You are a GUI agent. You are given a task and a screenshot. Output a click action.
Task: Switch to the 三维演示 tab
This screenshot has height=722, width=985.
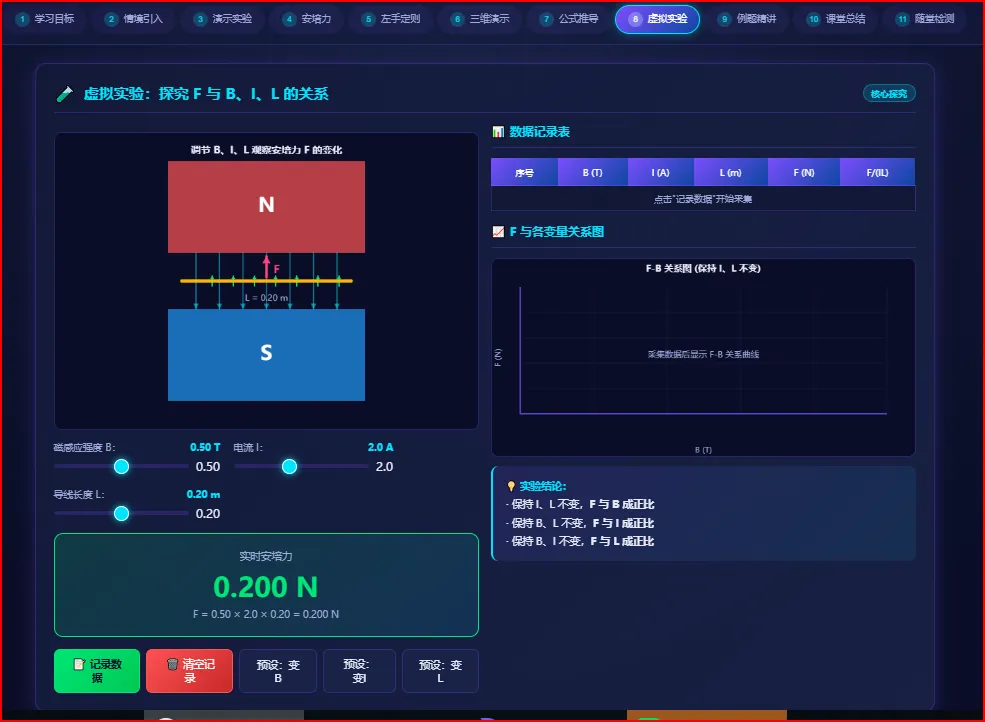tap(481, 19)
